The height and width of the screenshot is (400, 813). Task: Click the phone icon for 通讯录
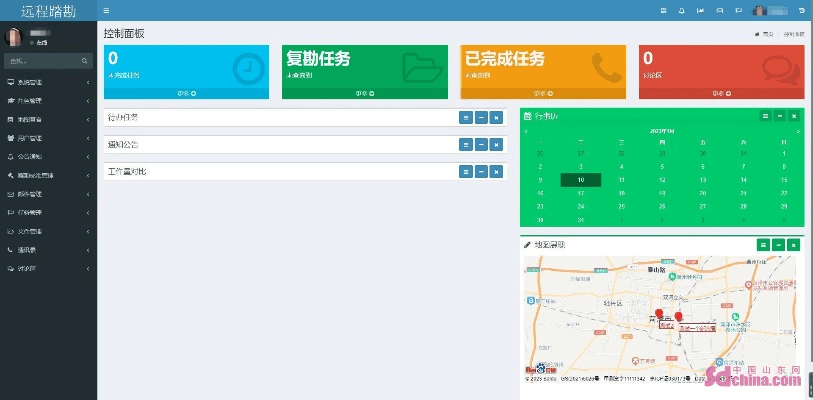[x=10, y=250]
